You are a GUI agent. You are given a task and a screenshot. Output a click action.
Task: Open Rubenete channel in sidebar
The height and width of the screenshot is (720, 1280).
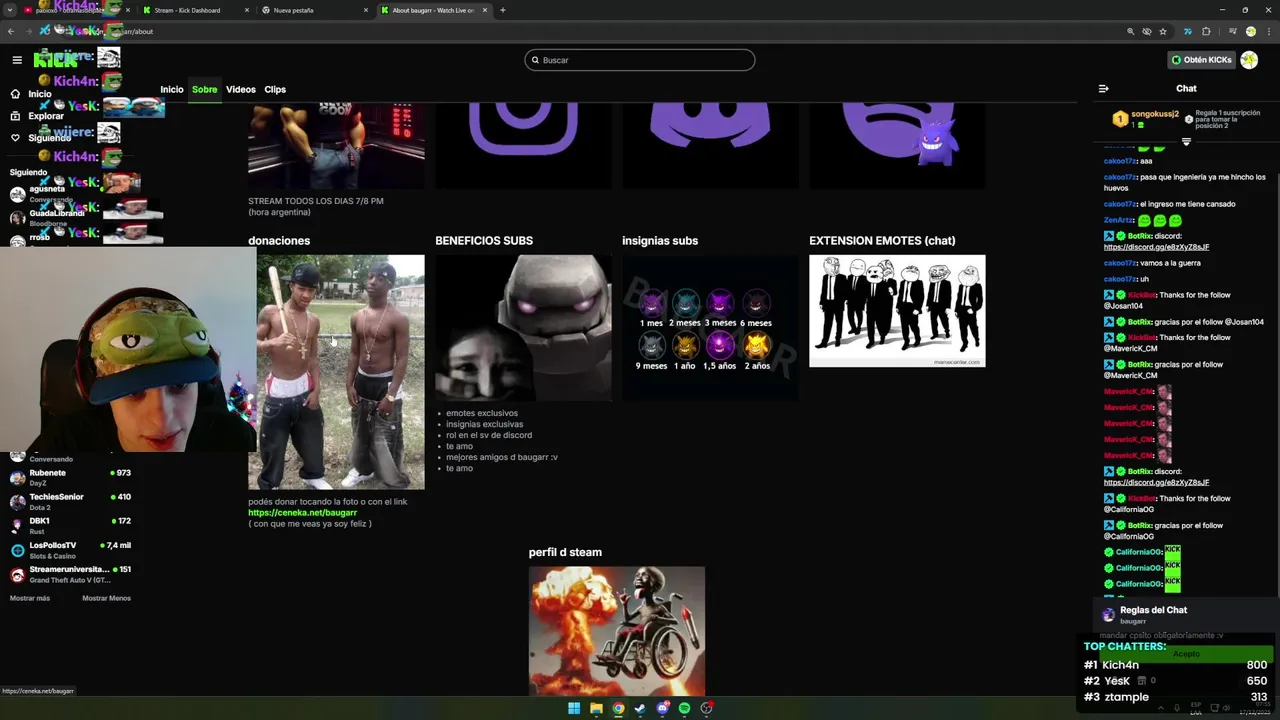pos(68,477)
